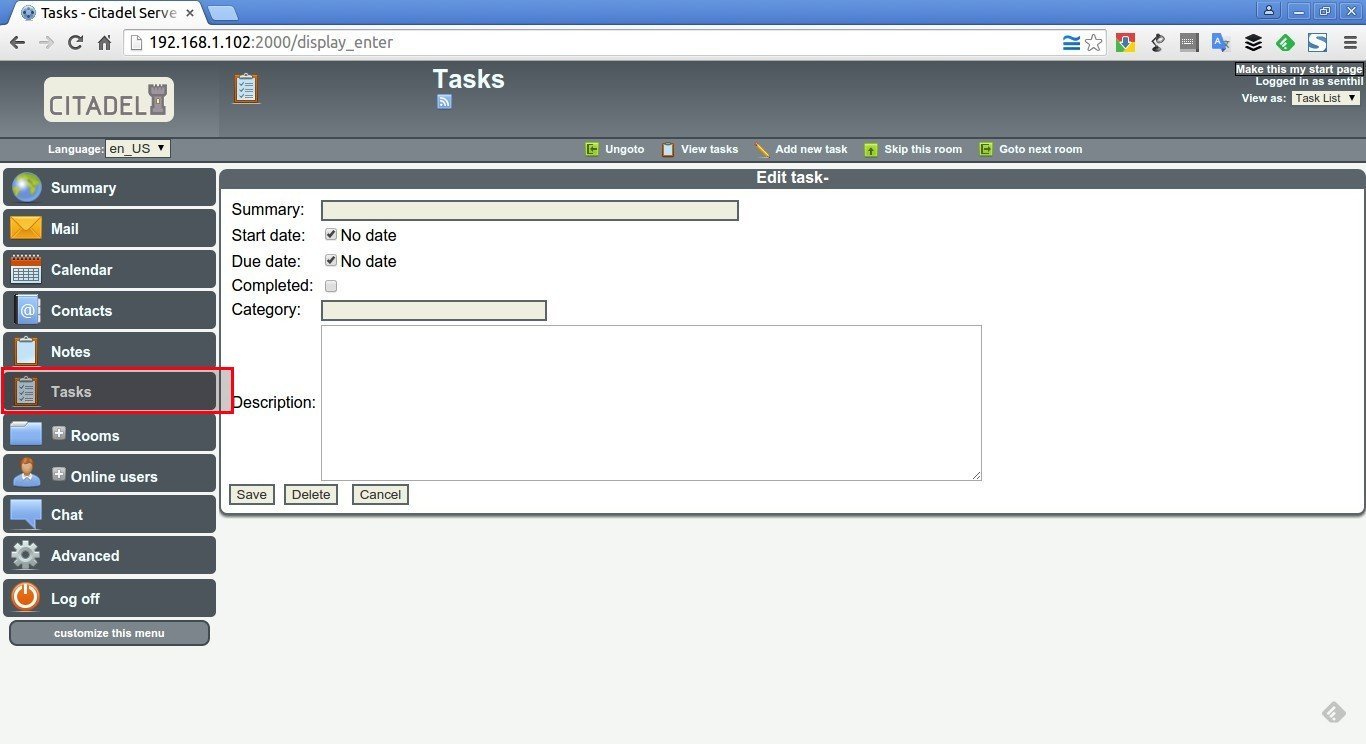Click the Cancel button

[x=380, y=494]
